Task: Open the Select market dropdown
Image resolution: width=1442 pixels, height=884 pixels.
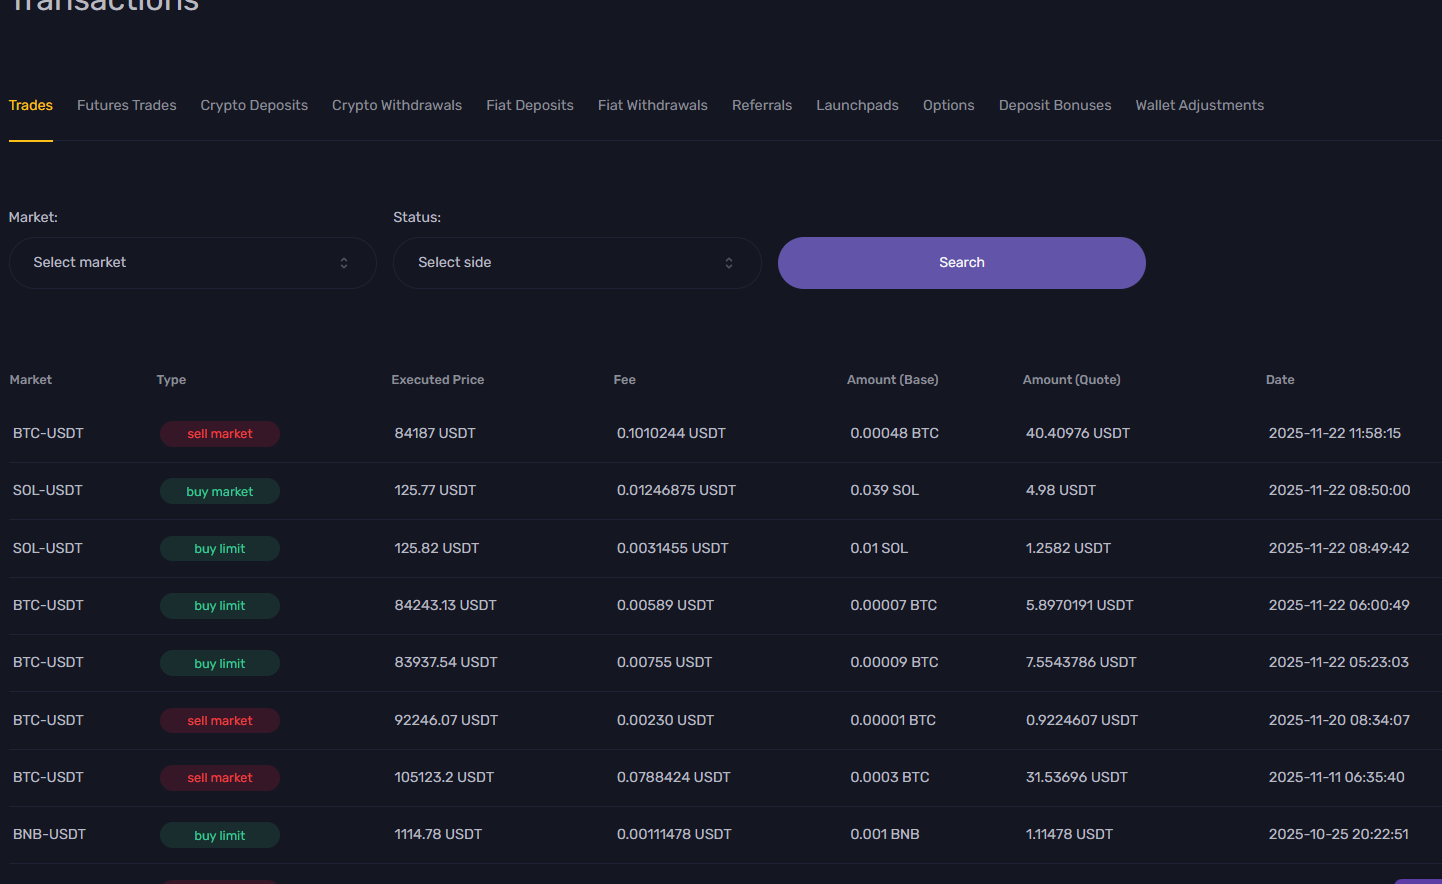Action: coord(192,263)
